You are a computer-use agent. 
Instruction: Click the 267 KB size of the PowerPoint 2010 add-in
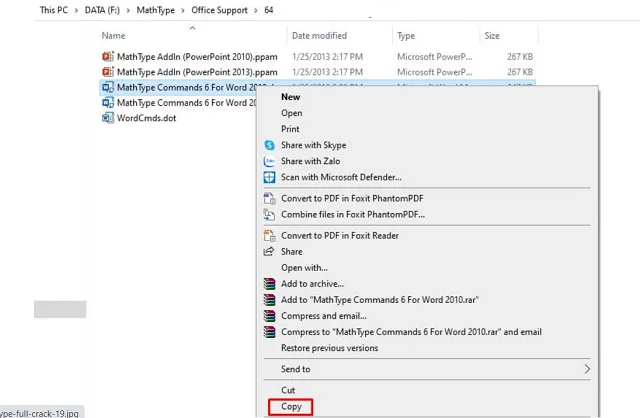point(520,57)
